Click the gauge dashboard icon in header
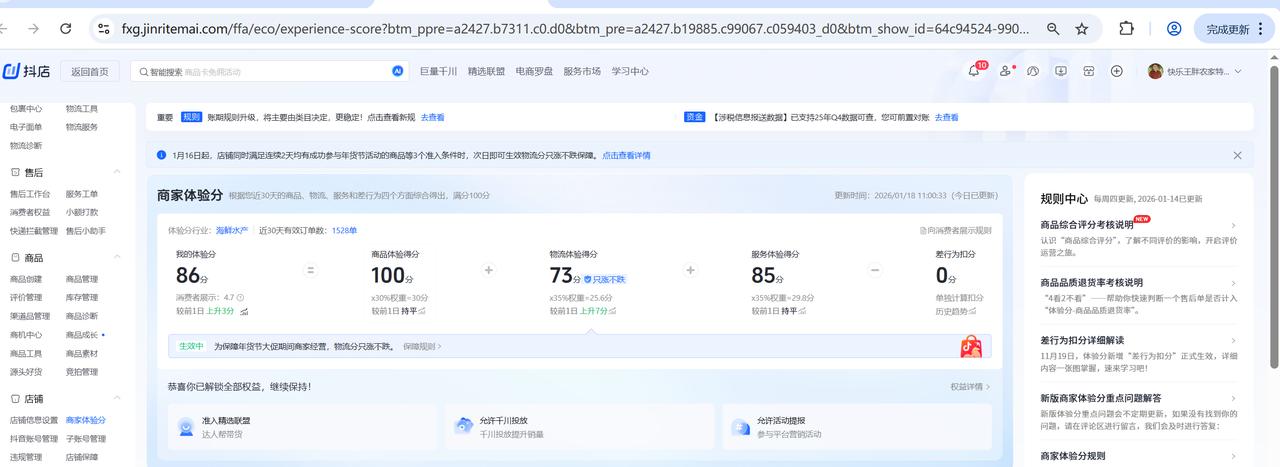 [1033, 71]
